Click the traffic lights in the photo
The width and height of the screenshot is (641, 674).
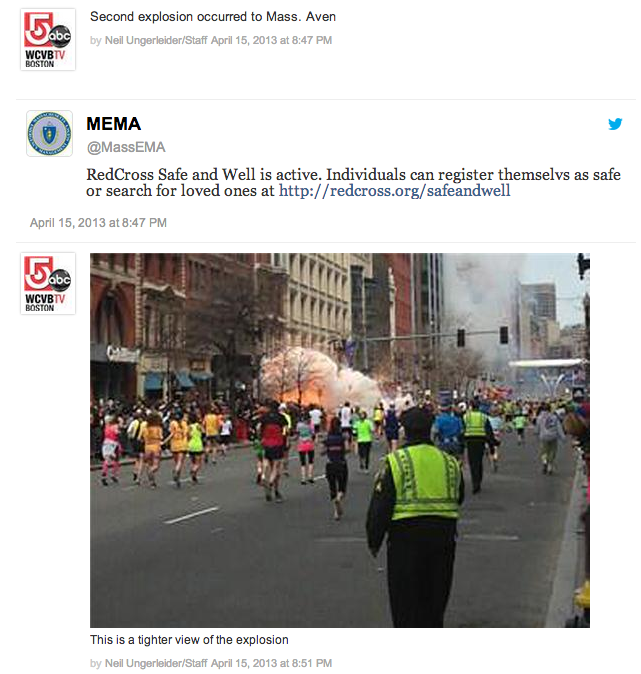click(482, 336)
